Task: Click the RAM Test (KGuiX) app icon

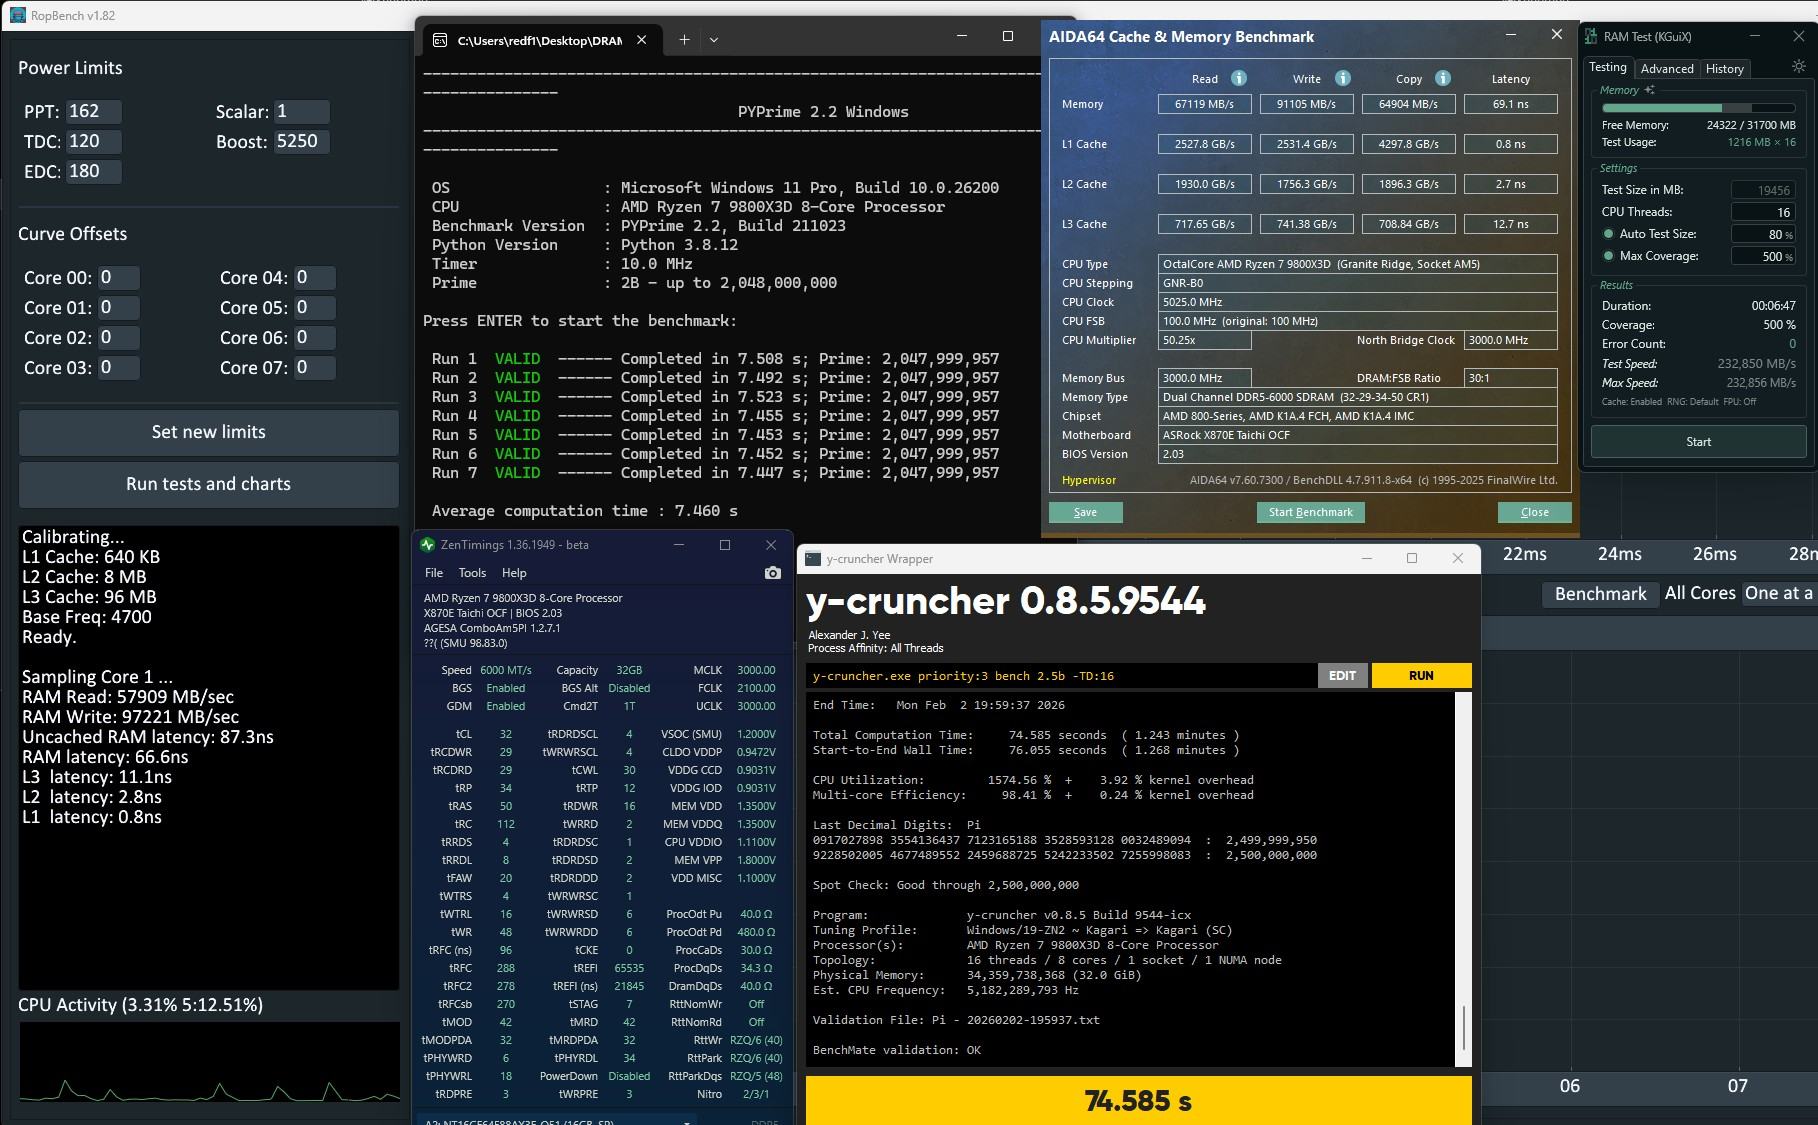Action: click(1591, 37)
